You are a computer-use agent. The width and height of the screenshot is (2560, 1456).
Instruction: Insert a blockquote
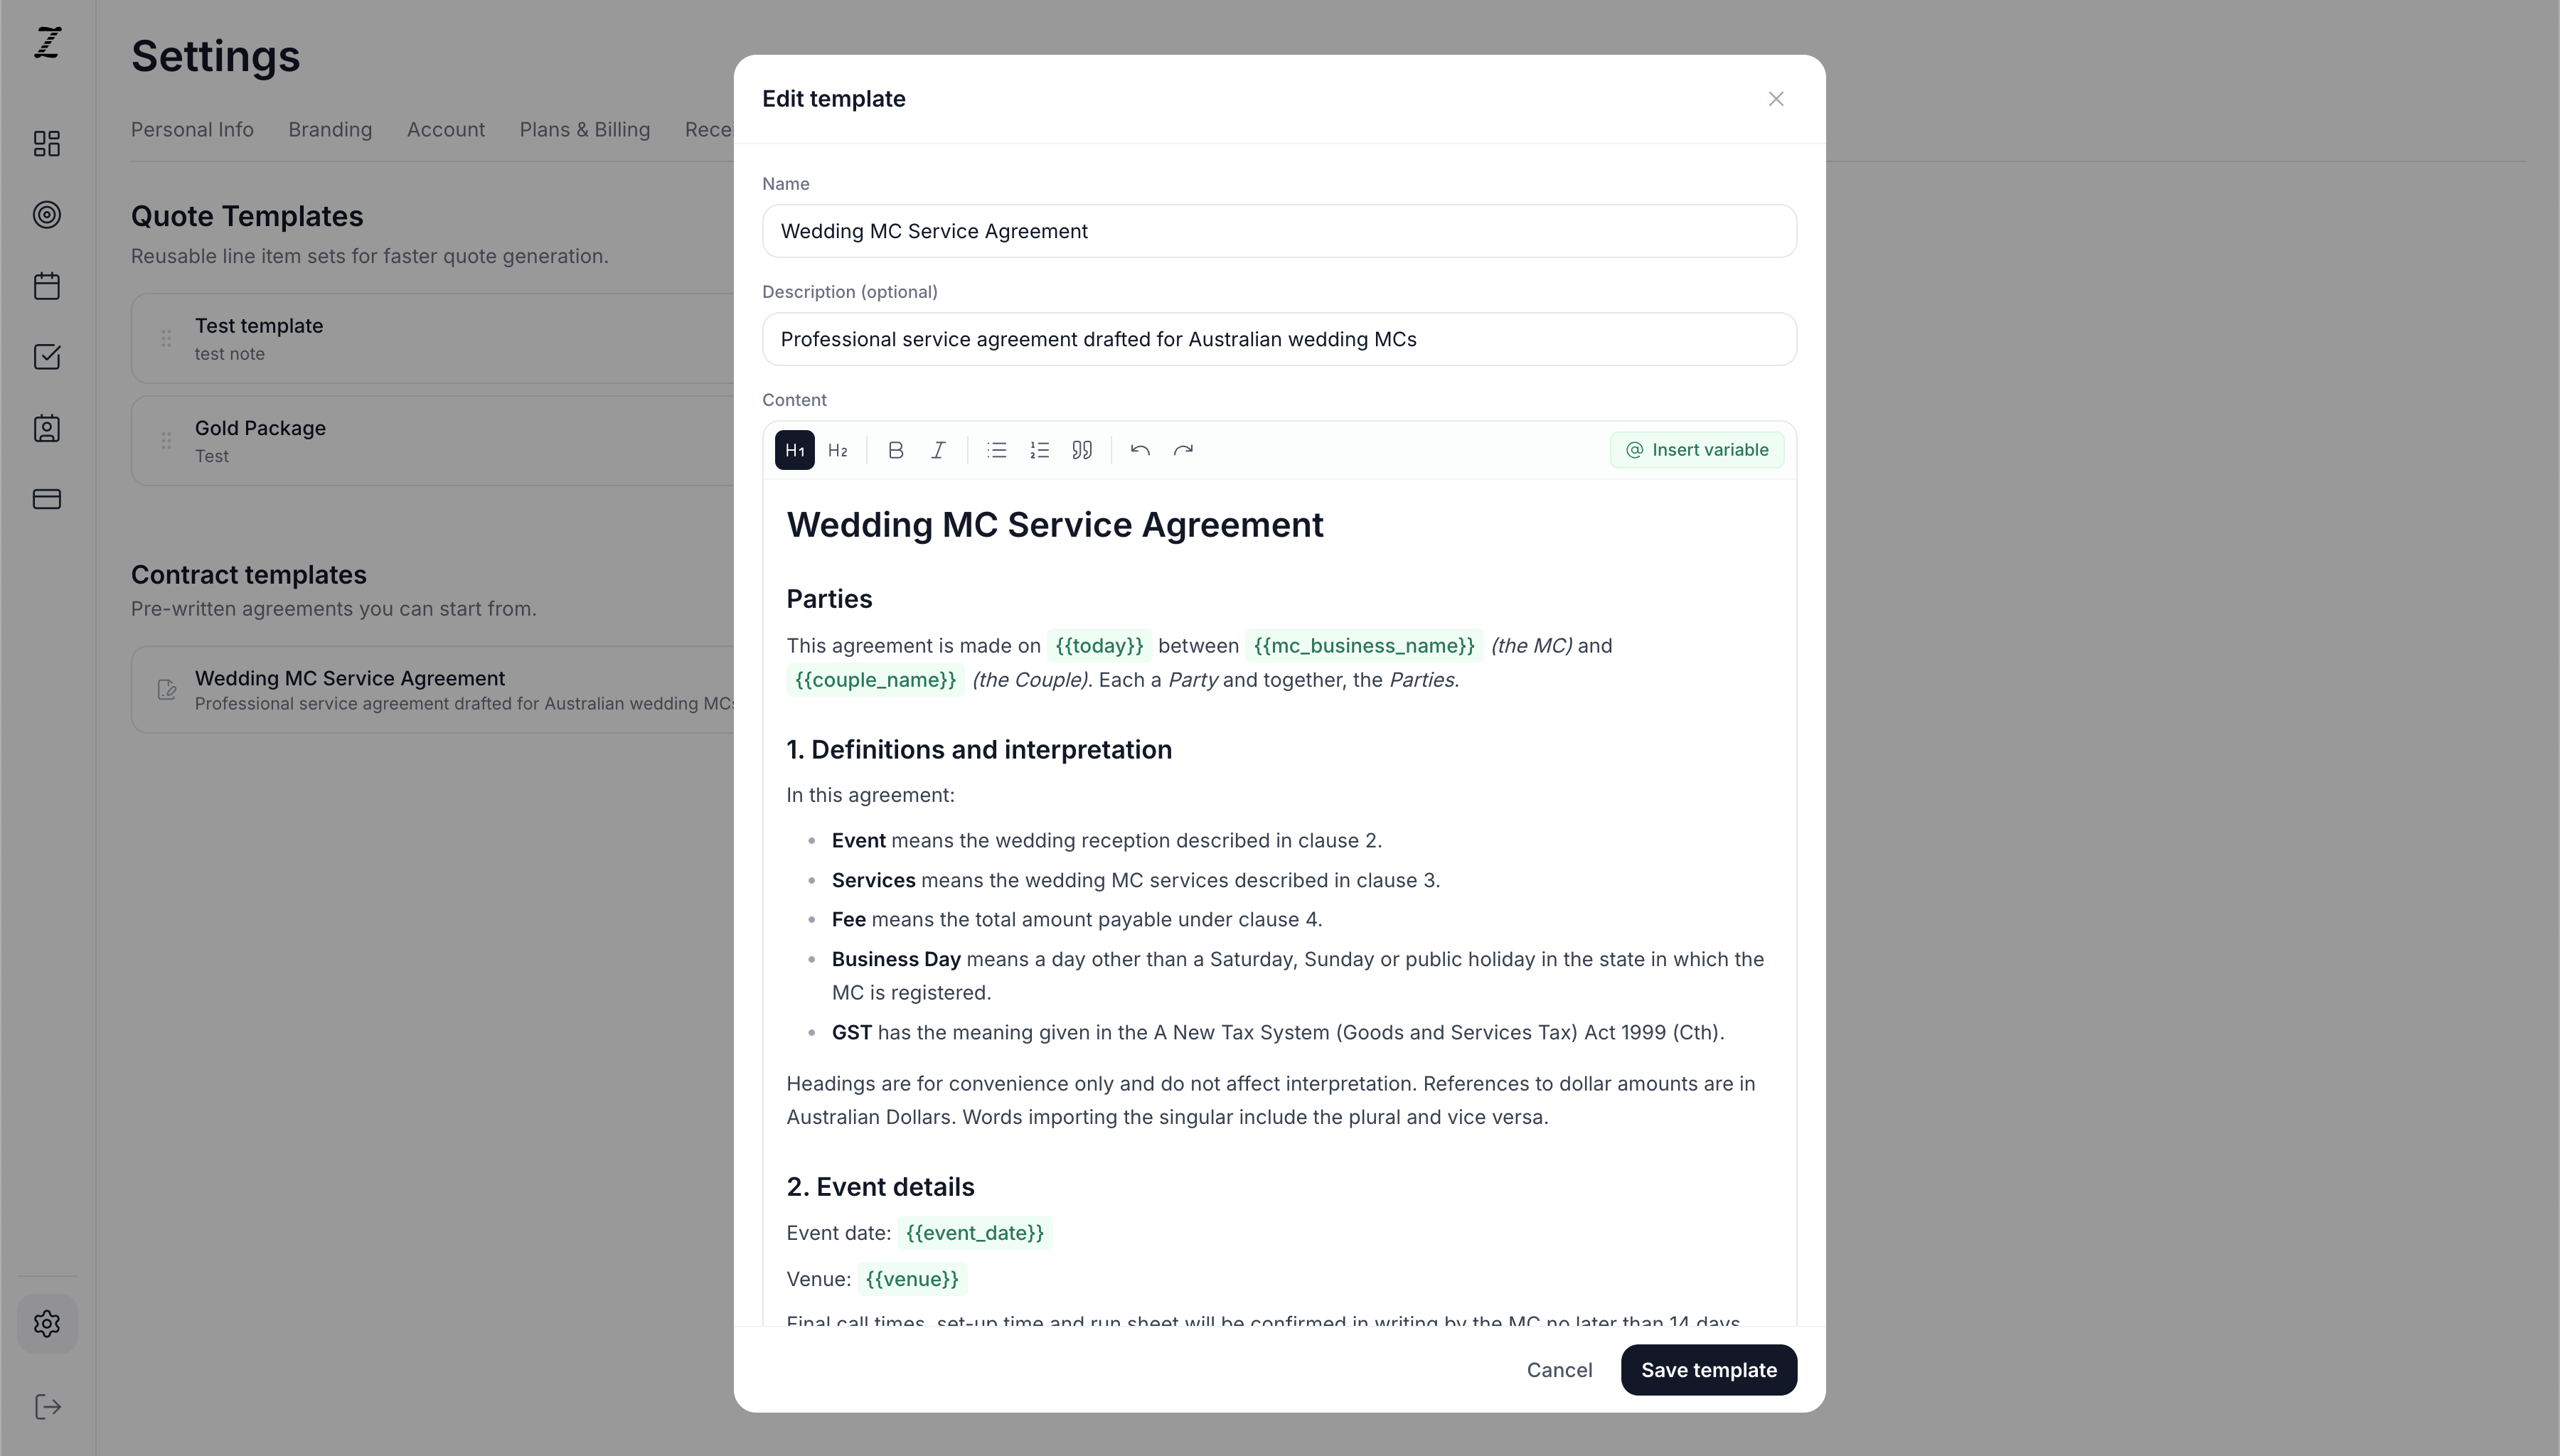point(1082,450)
